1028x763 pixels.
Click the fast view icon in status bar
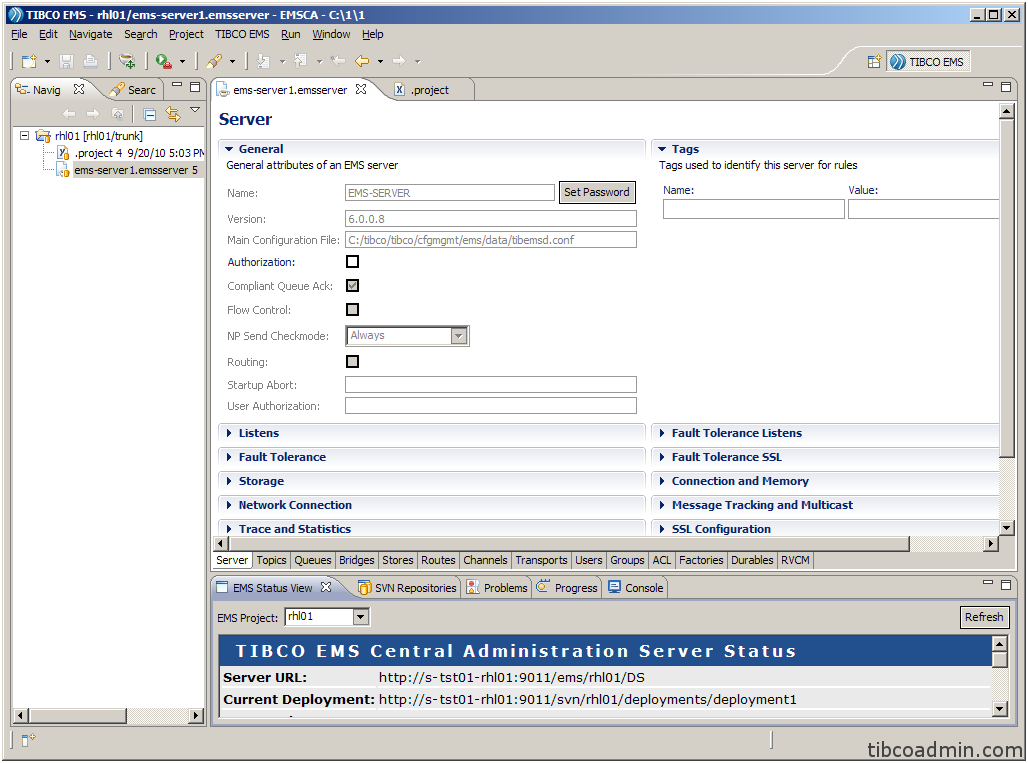[x=28, y=739]
